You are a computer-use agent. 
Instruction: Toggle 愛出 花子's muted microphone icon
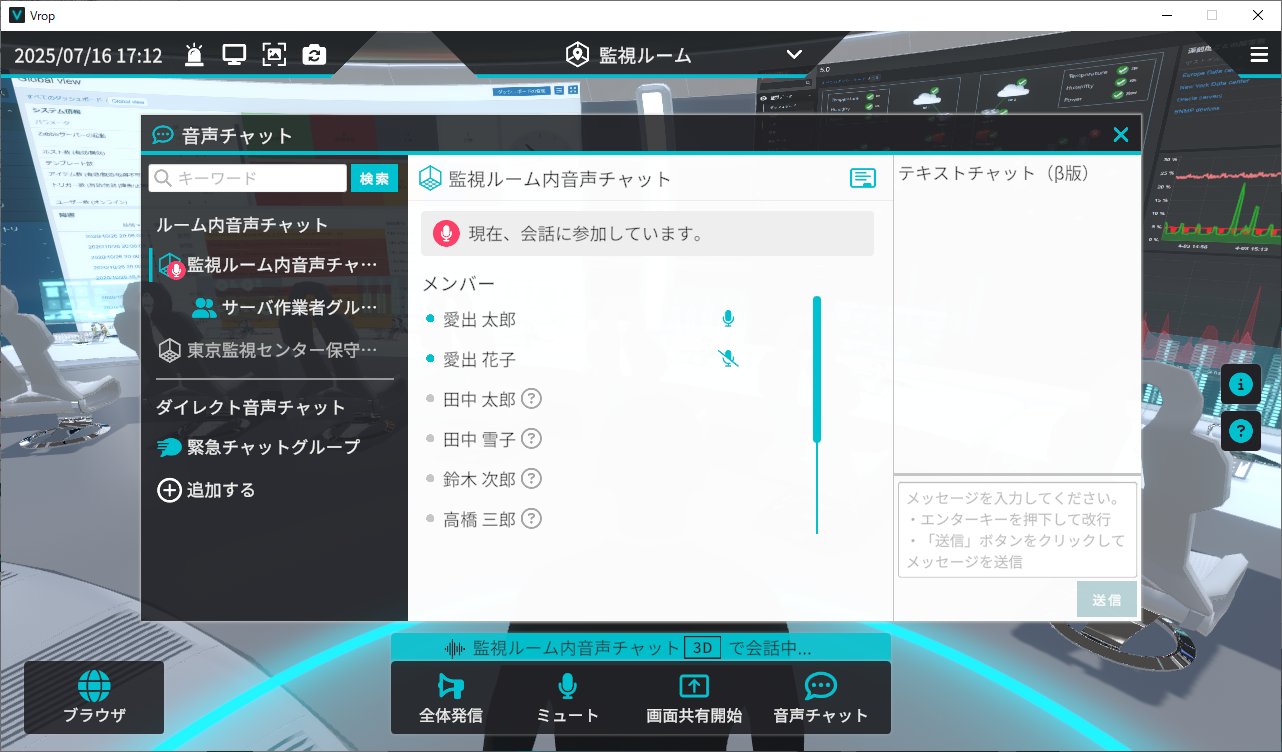pyautogui.click(x=728, y=359)
